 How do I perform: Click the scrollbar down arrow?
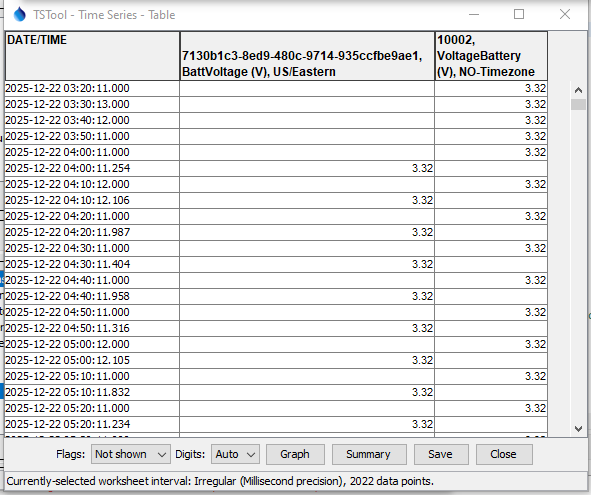[578, 429]
